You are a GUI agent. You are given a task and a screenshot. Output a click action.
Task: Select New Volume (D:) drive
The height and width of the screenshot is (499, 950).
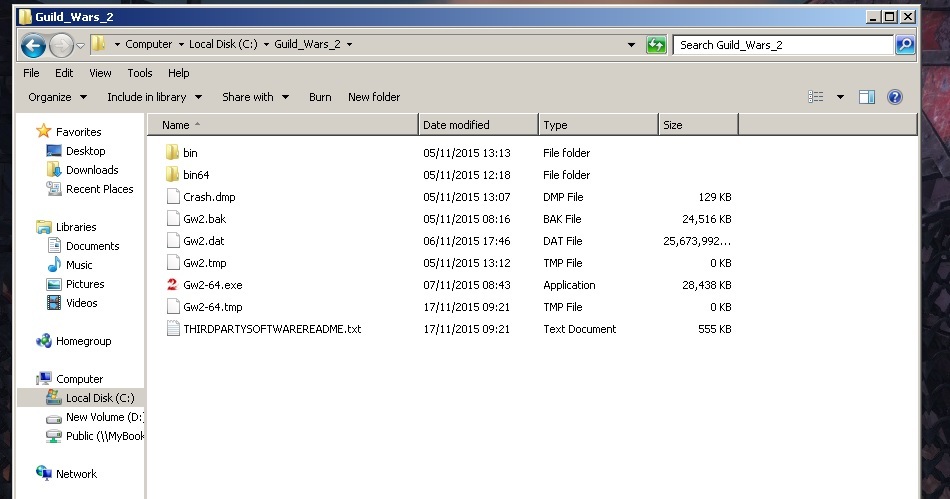pyautogui.click(x=104, y=417)
